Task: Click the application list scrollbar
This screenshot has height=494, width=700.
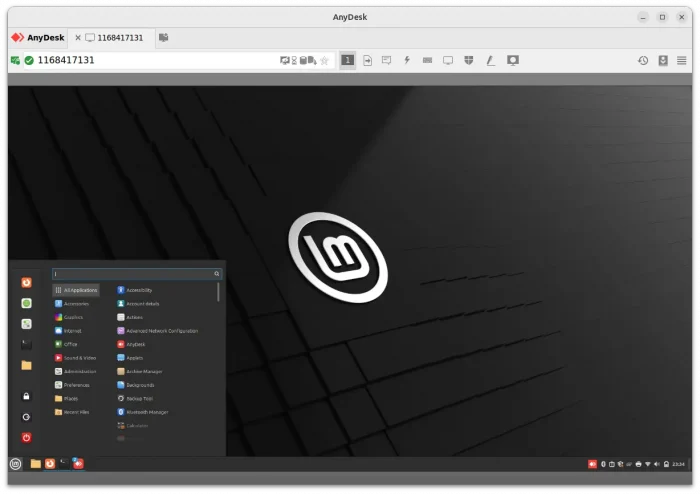Action: (218, 292)
